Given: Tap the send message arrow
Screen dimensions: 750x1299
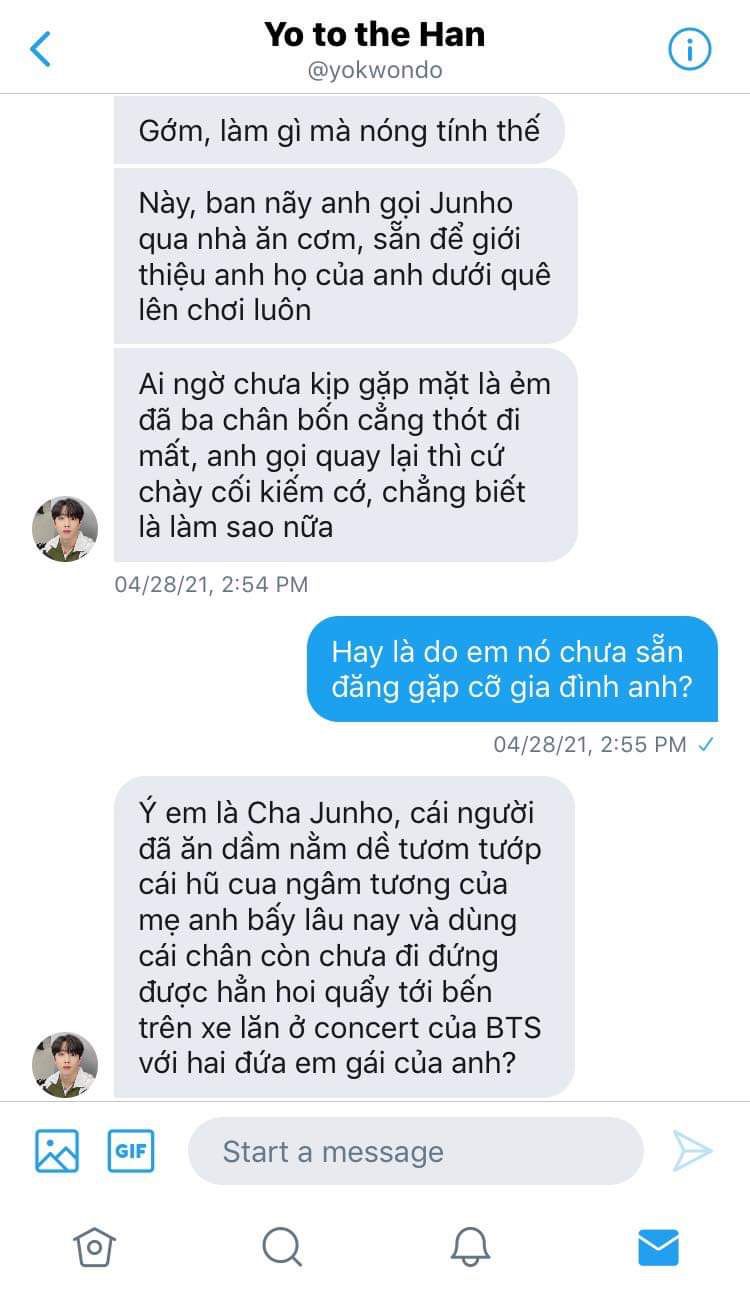Looking at the screenshot, I should coord(692,1151).
